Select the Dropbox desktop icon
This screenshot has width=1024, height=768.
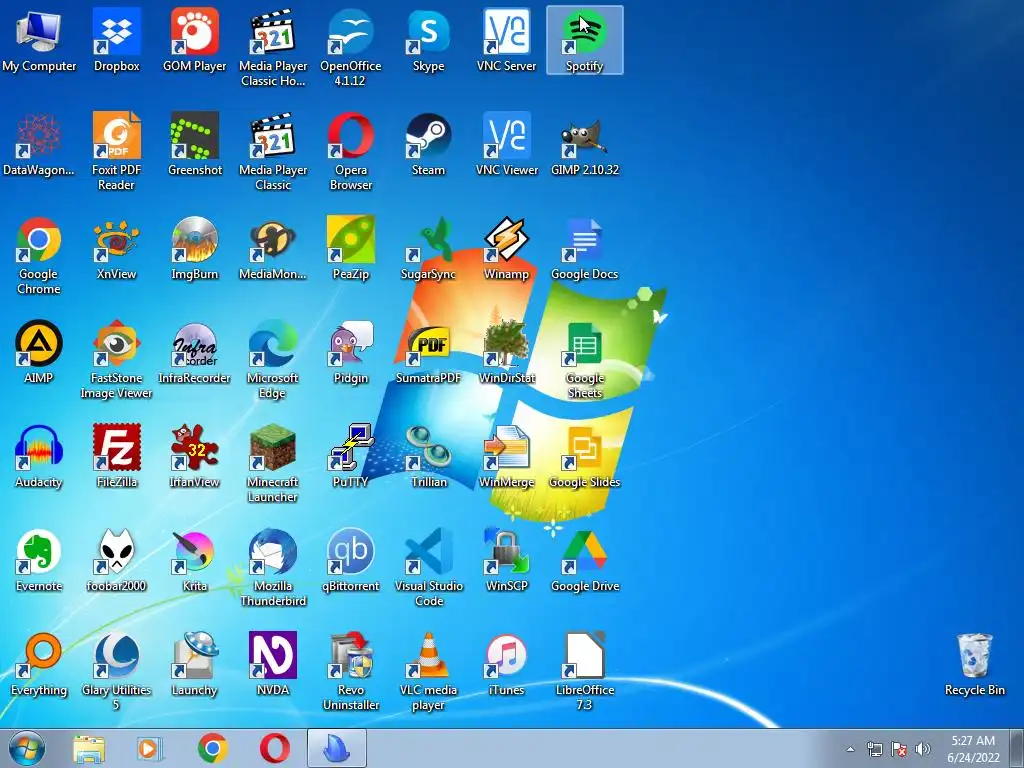116,40
